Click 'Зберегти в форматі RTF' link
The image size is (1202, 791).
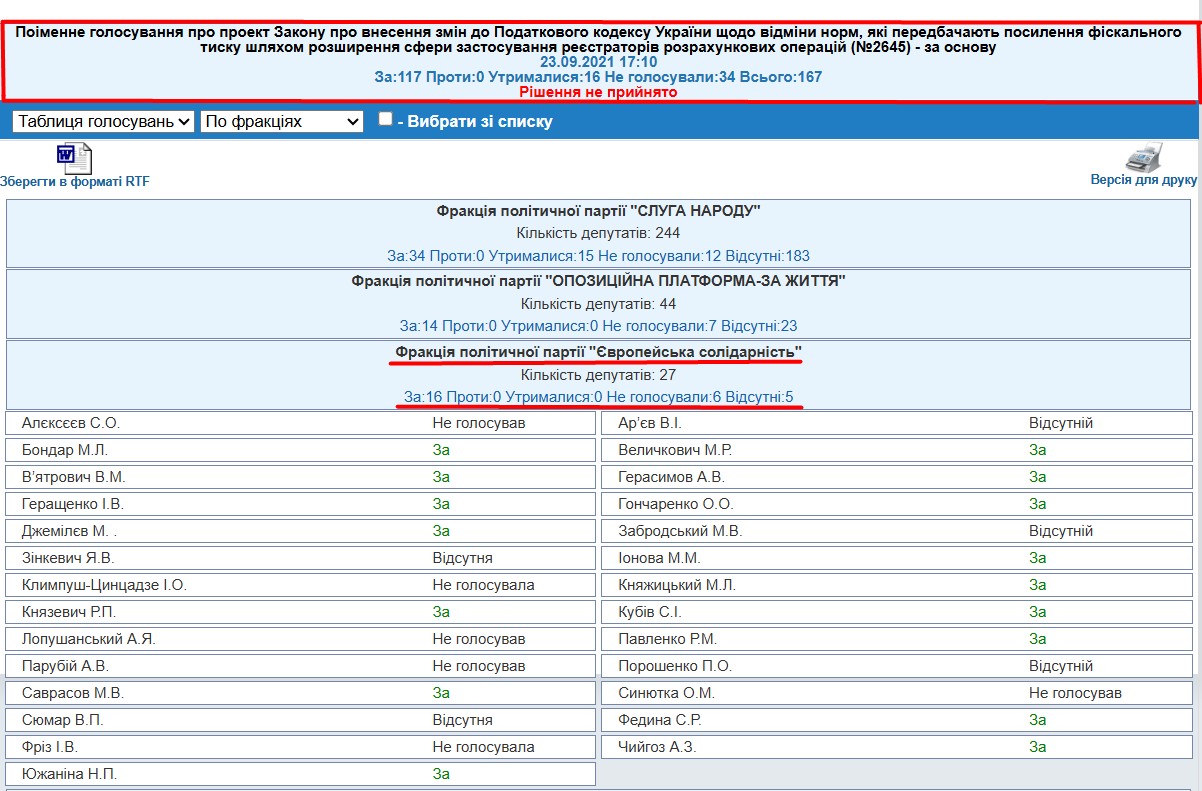[x=75, y=182]
